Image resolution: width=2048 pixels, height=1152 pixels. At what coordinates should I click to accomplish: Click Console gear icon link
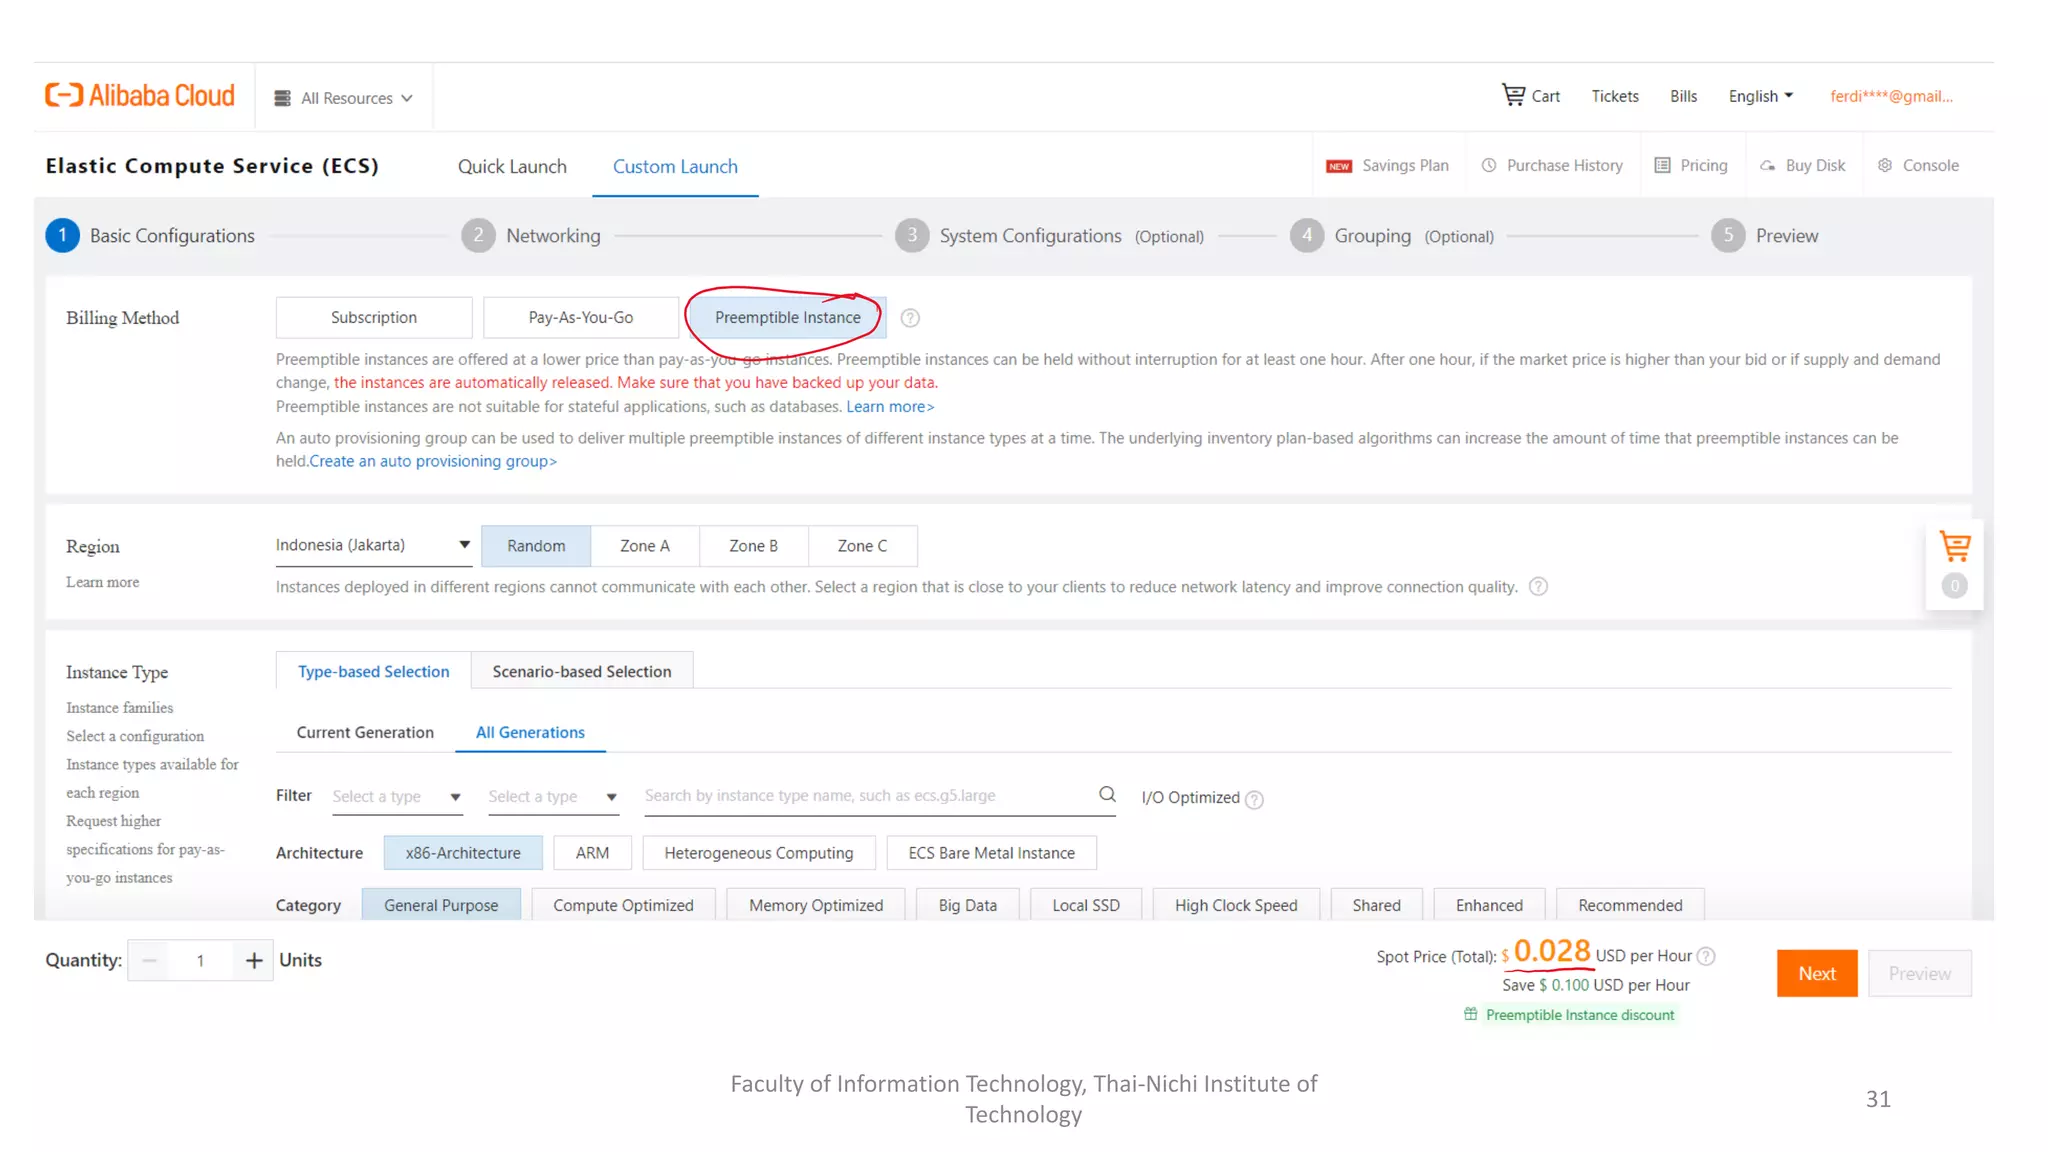[1918, 166]
